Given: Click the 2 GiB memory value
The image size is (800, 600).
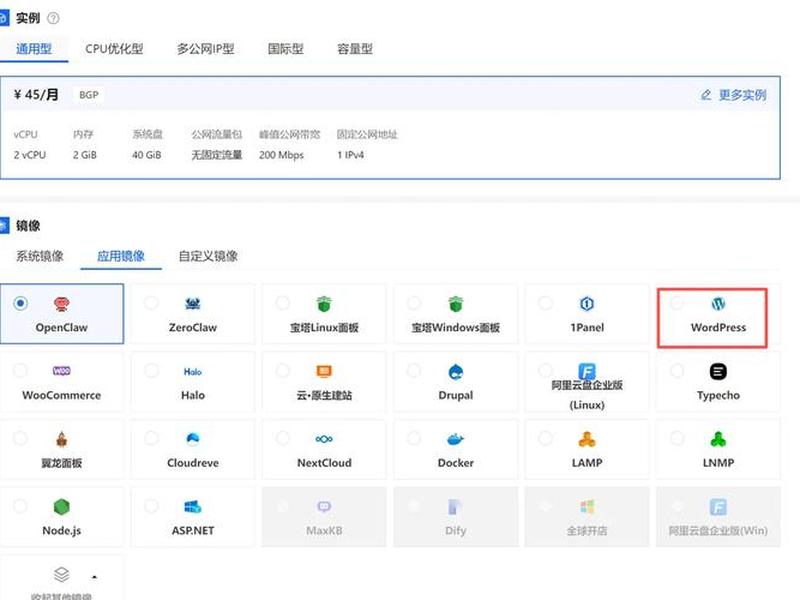Looking at the screenshot, I should 85,155.
